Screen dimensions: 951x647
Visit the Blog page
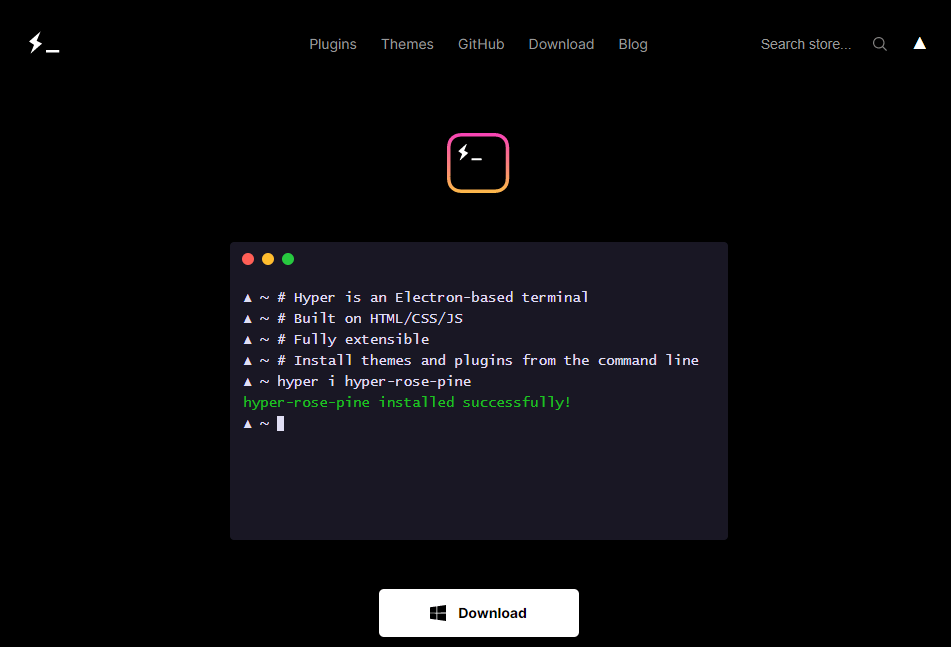pyautogui.click(x=633, y=44)
